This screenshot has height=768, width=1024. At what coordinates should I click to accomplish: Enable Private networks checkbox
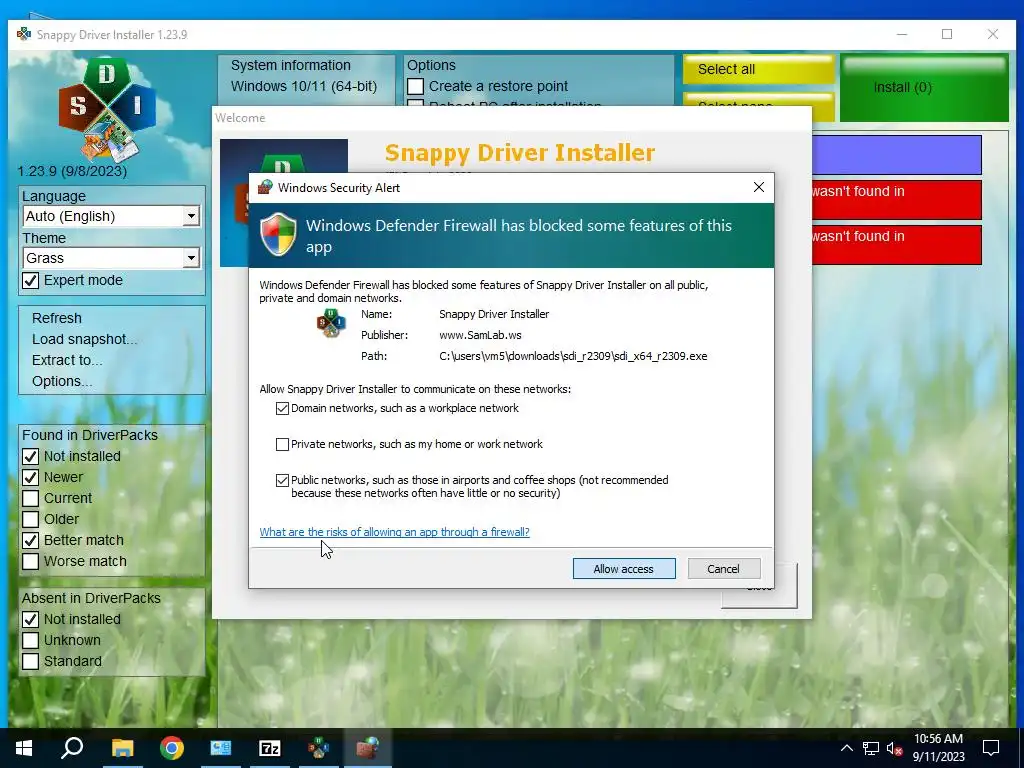[x=282, y=445]
